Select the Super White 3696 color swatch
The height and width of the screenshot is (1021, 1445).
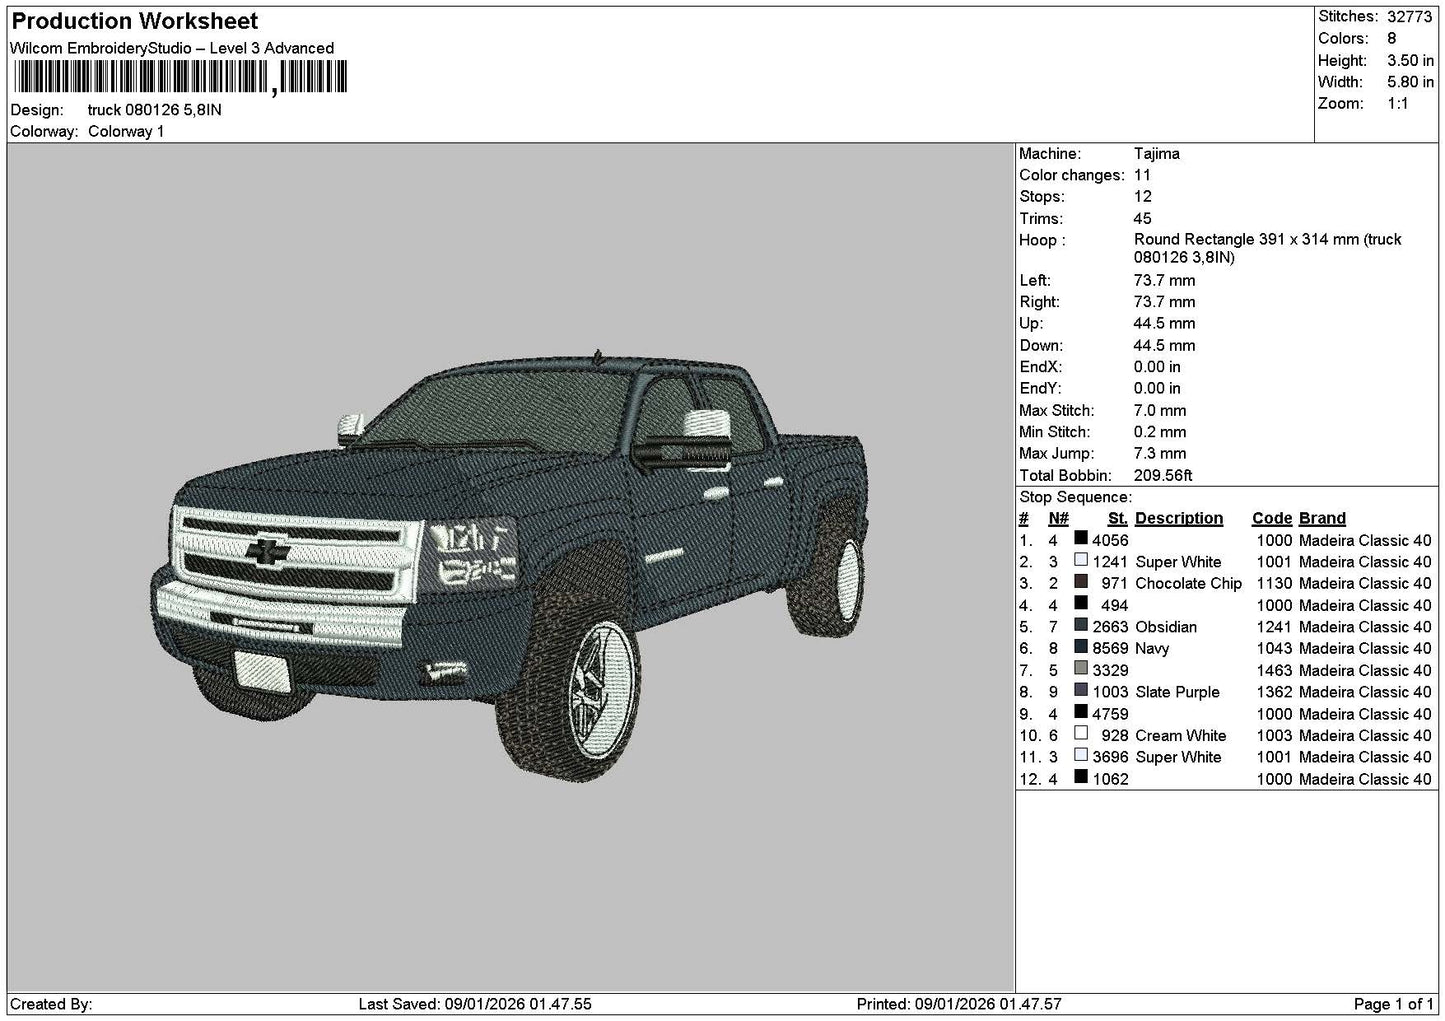[x=1081, y=756]
